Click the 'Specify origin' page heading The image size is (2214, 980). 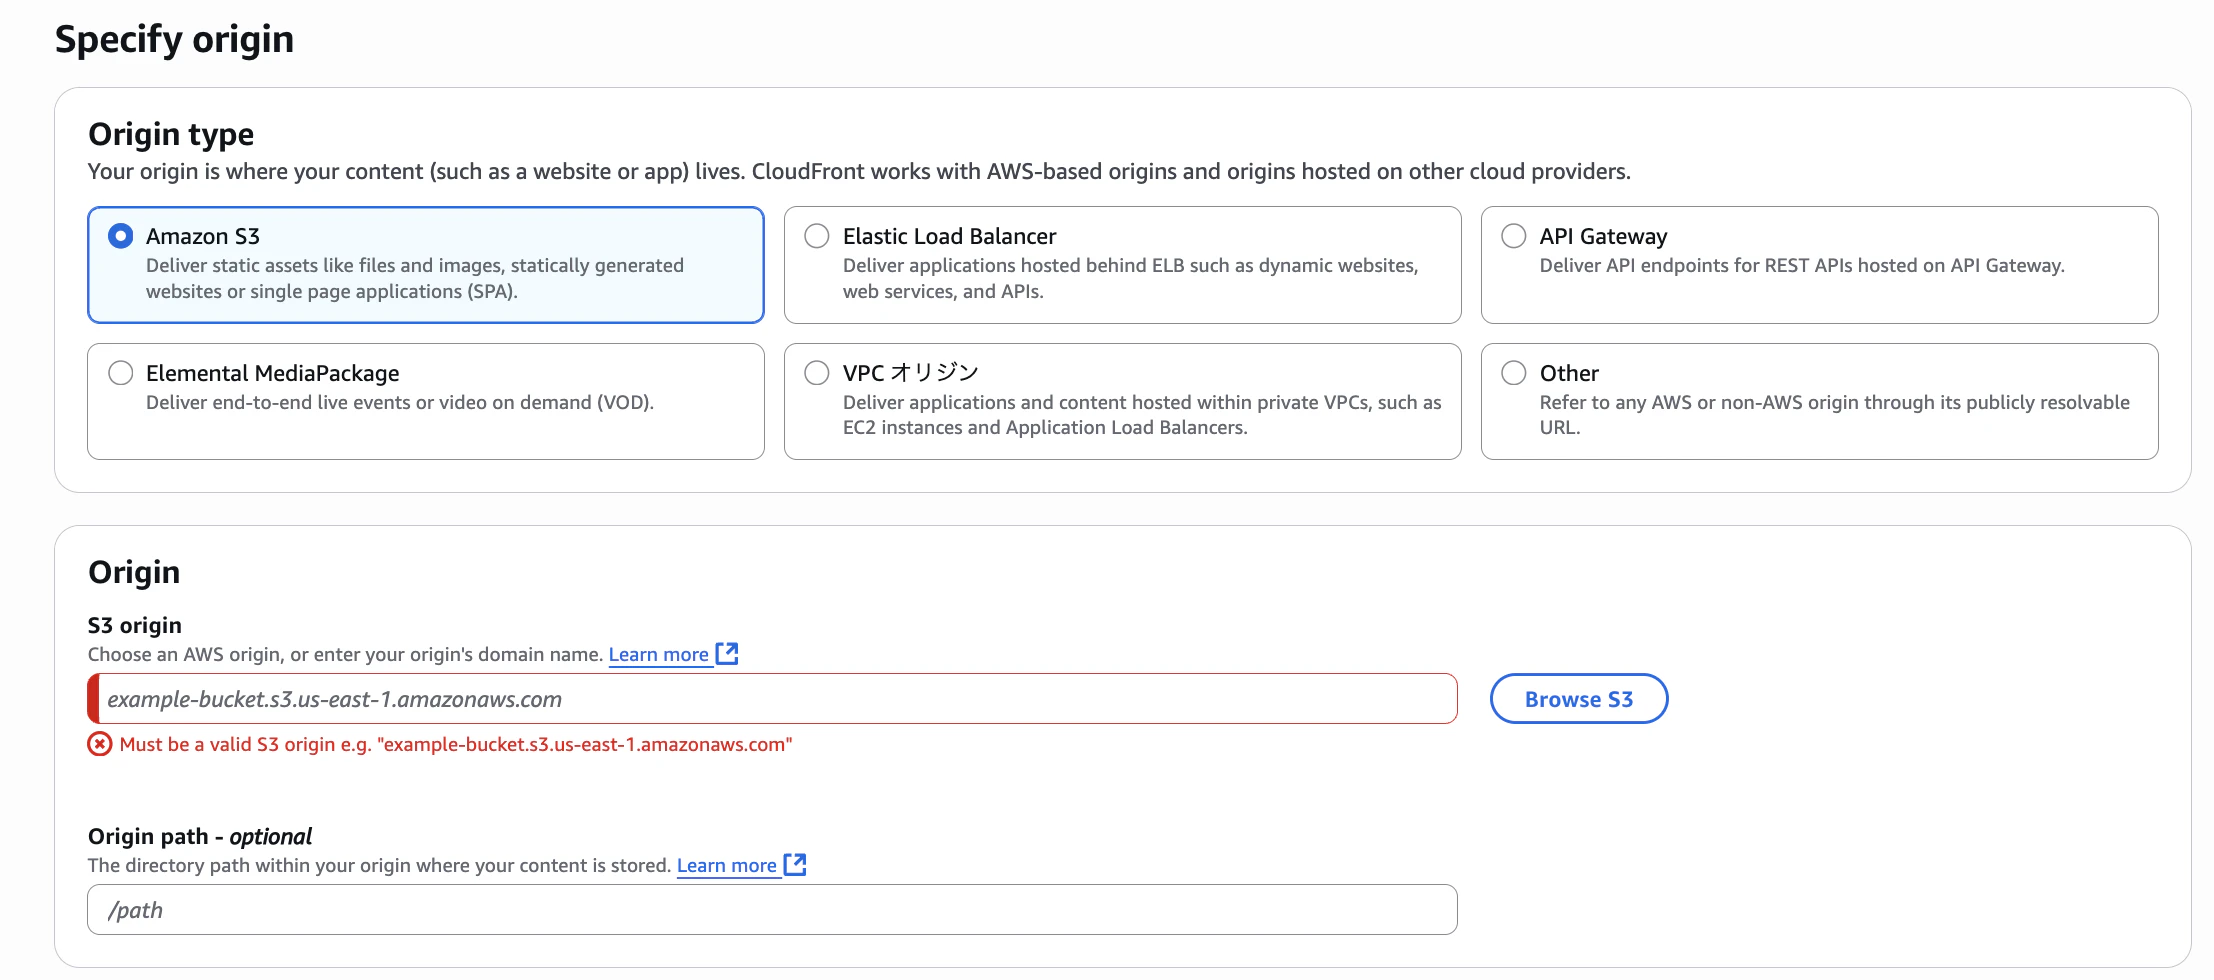(x=174, y=39)
